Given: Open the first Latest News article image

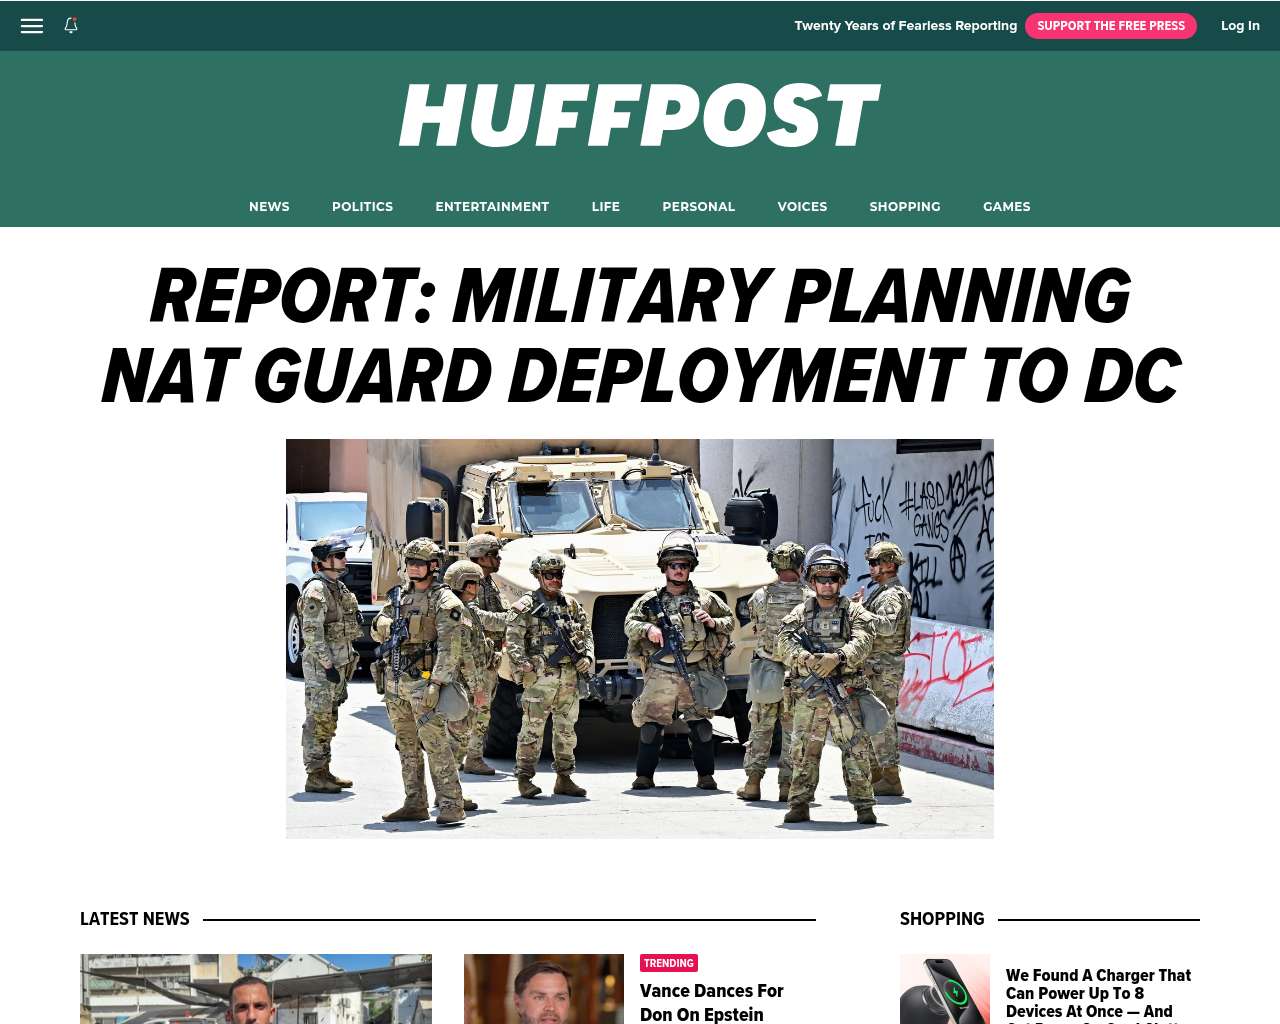Looking at the screenshot, I should (x=256, y=989).
